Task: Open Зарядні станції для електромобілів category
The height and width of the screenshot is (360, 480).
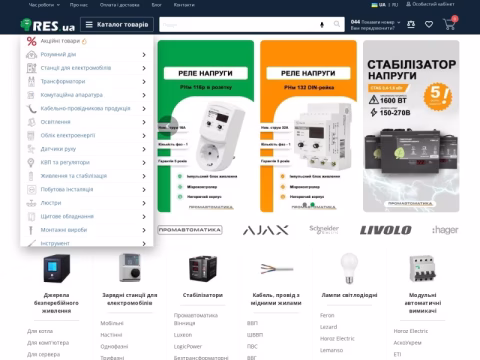Action: [130, 299]
